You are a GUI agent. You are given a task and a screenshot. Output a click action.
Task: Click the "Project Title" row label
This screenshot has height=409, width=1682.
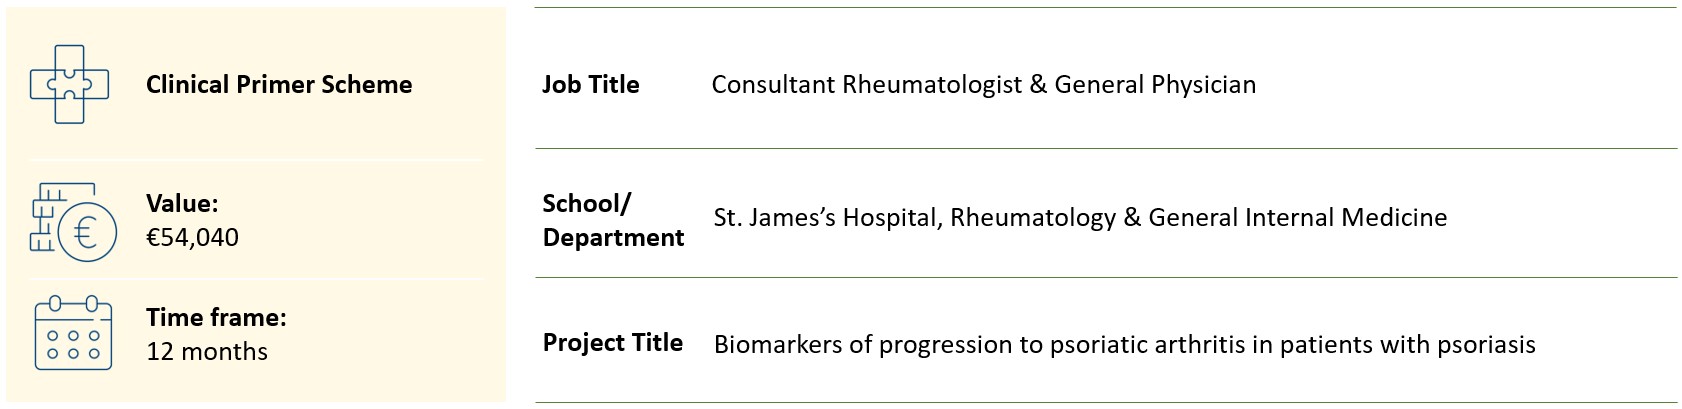[x=612, y=343]
